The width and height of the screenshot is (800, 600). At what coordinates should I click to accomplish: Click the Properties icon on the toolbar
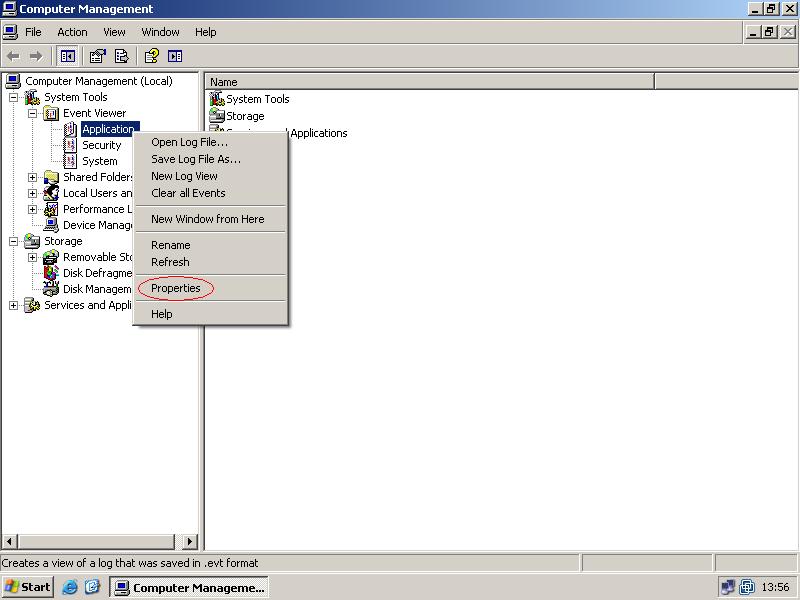tap(96, 56)
